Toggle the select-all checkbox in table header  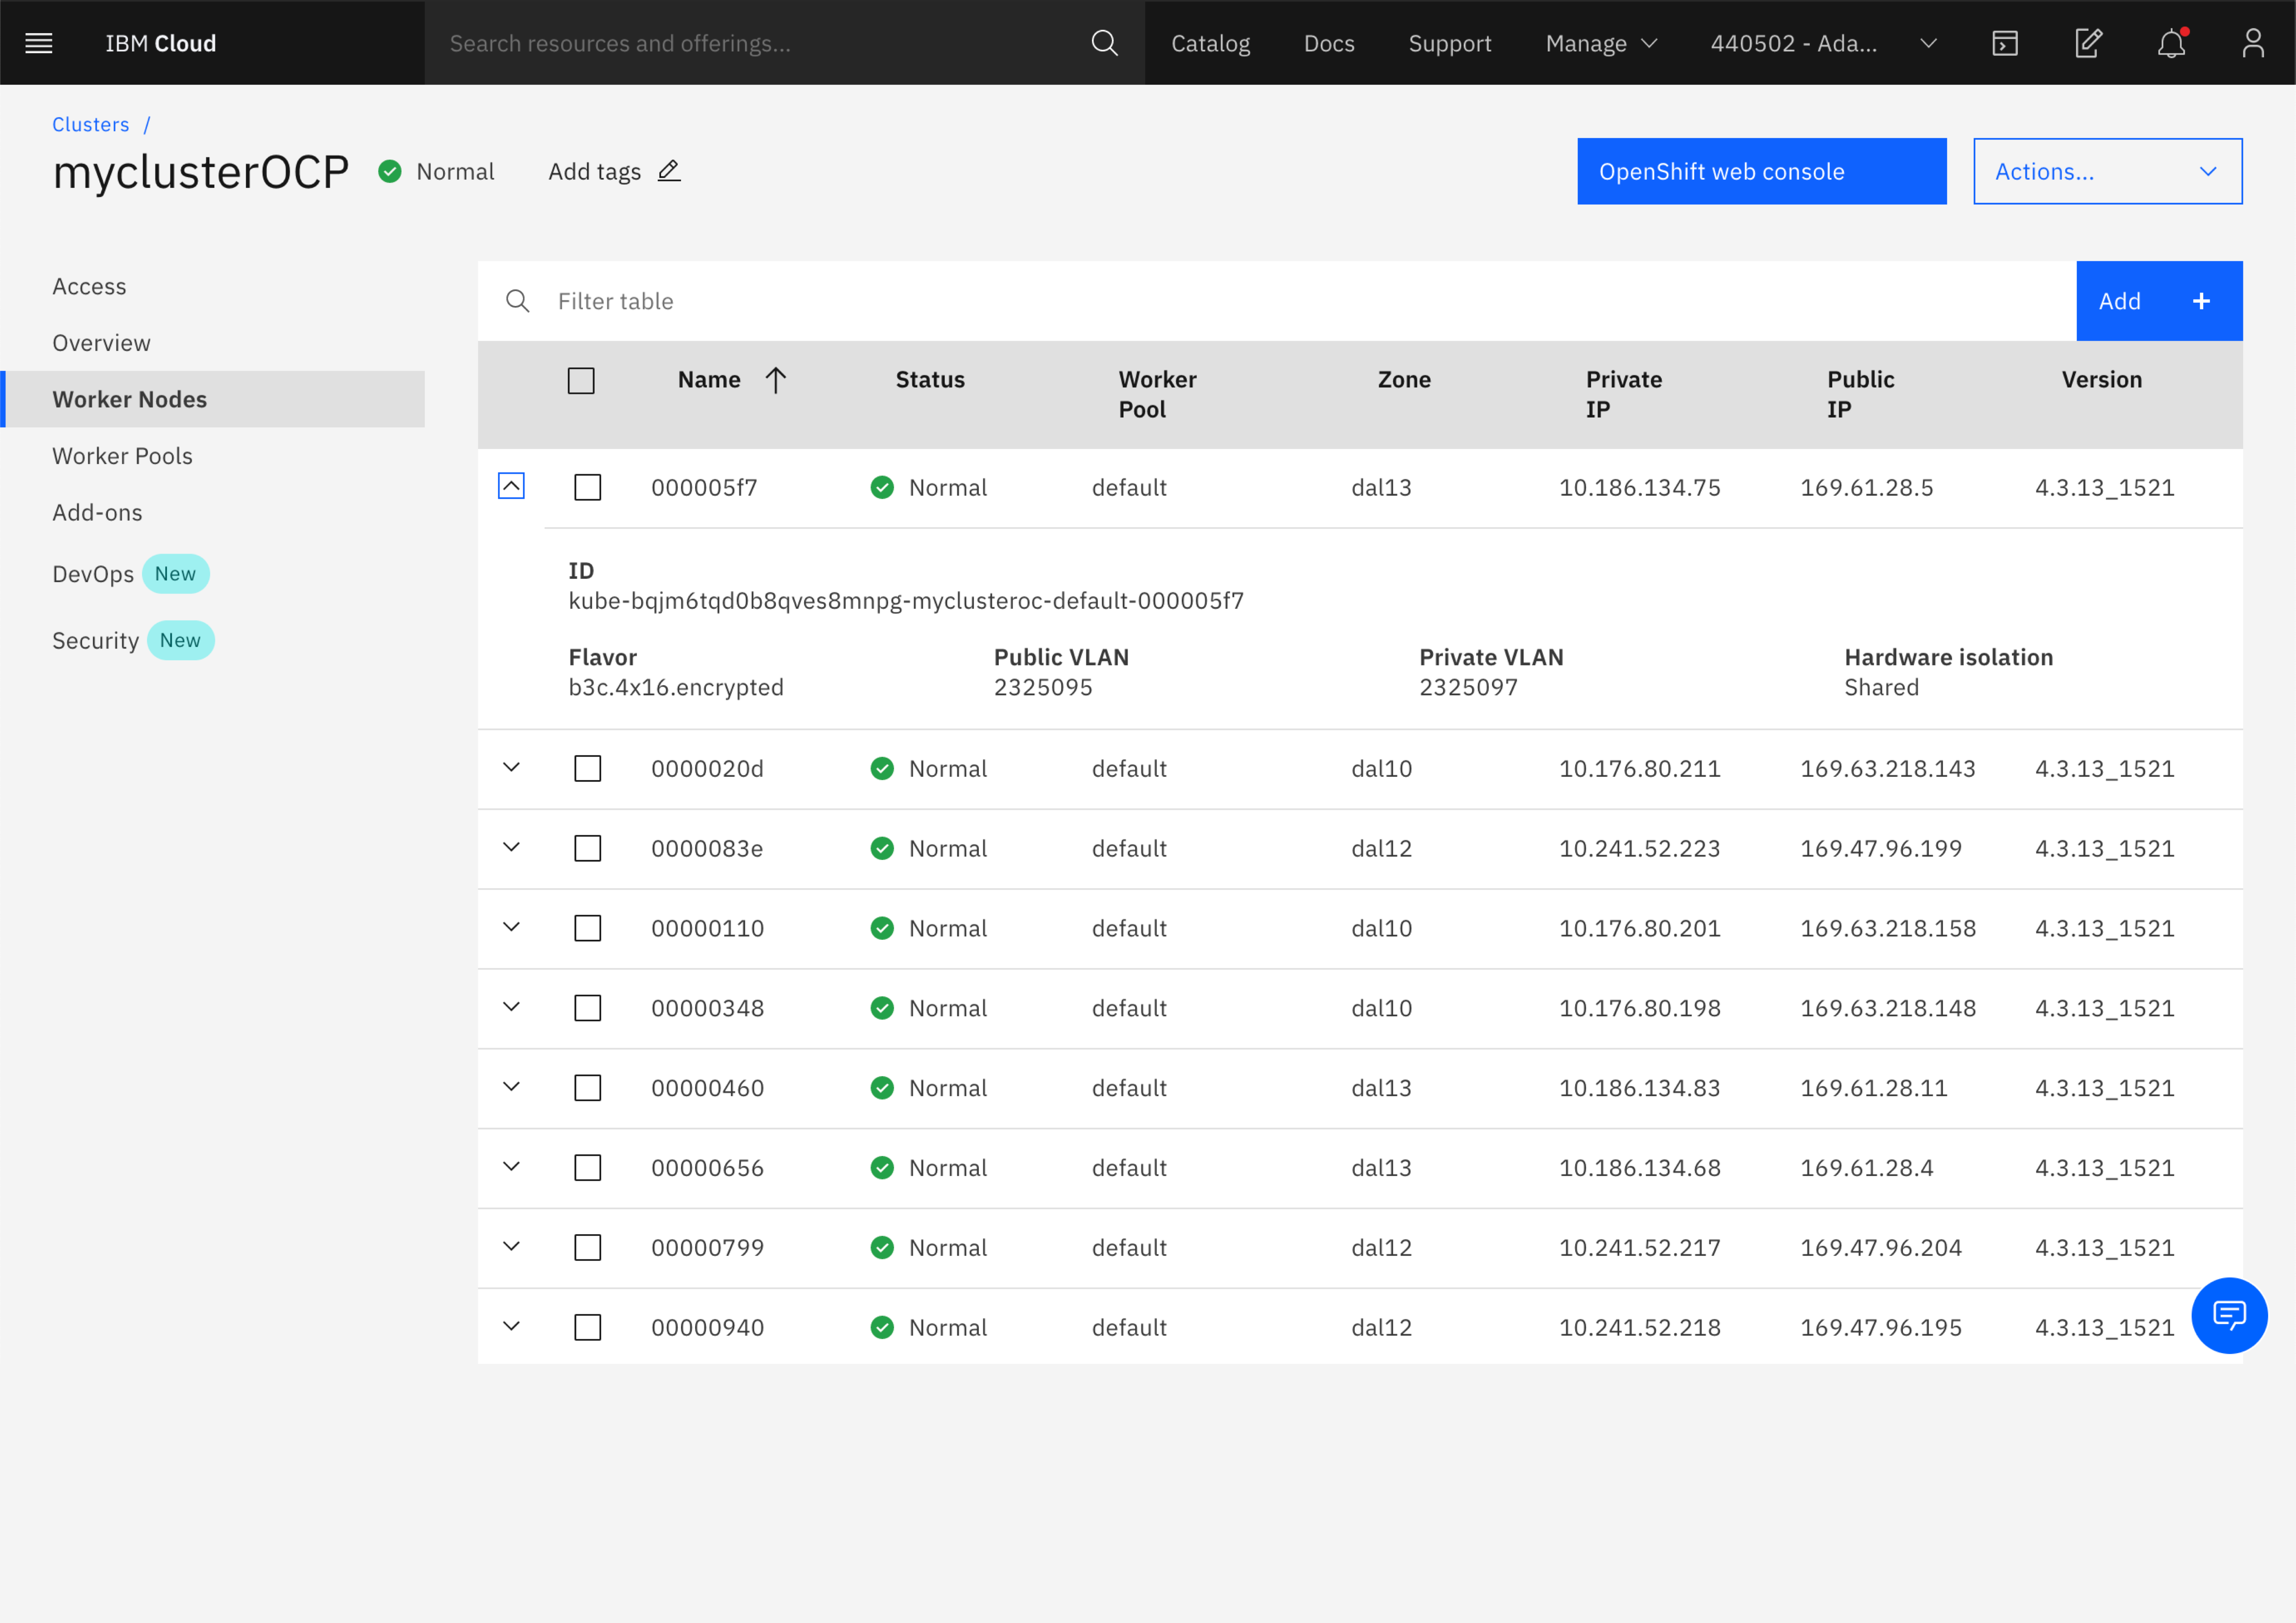click(x=581, y=380)
